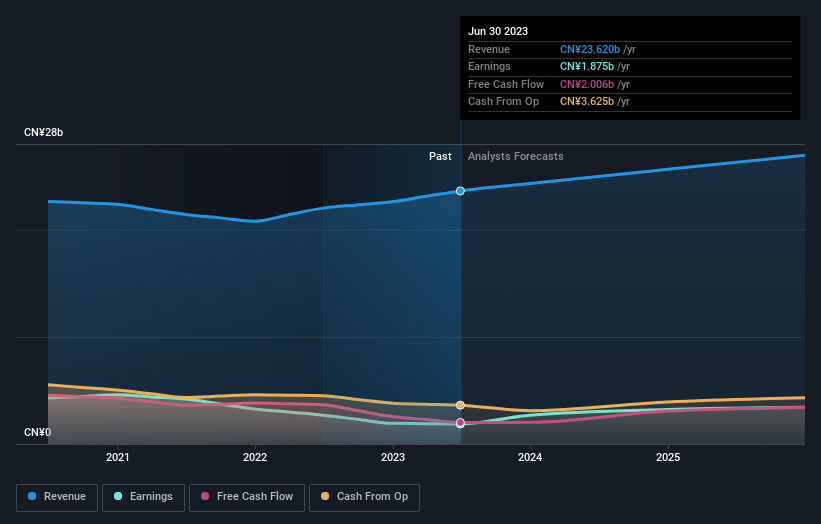Click the Past label on the chart

tap(440, 157)
